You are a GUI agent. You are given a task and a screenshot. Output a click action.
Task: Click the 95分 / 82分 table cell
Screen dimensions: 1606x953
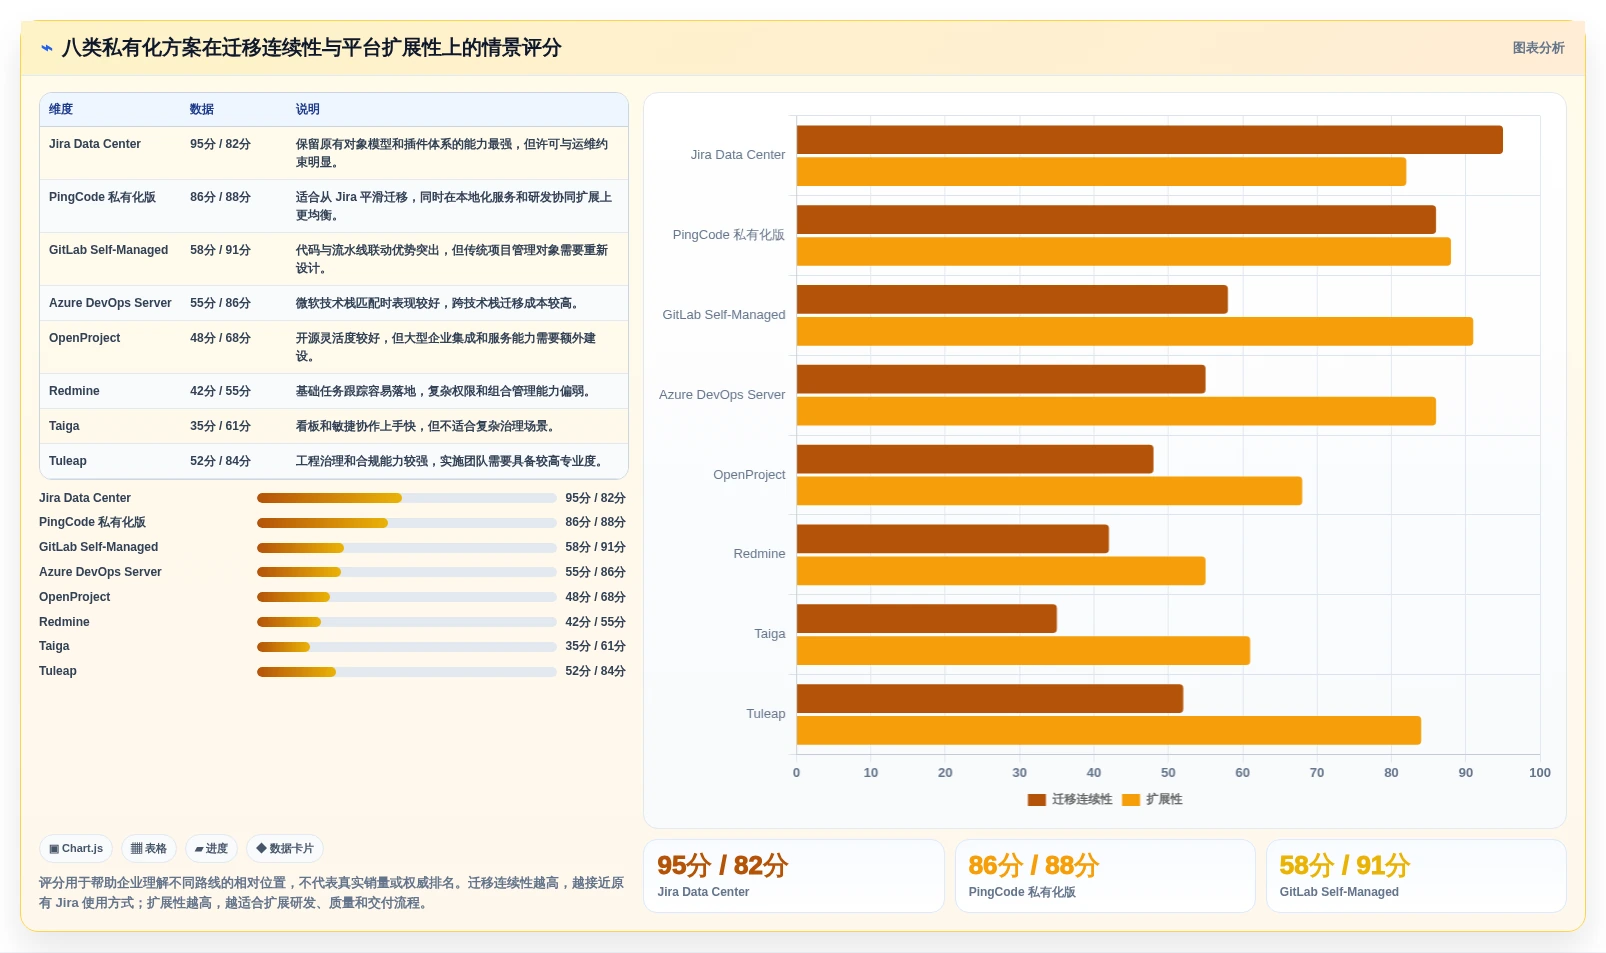220,144
